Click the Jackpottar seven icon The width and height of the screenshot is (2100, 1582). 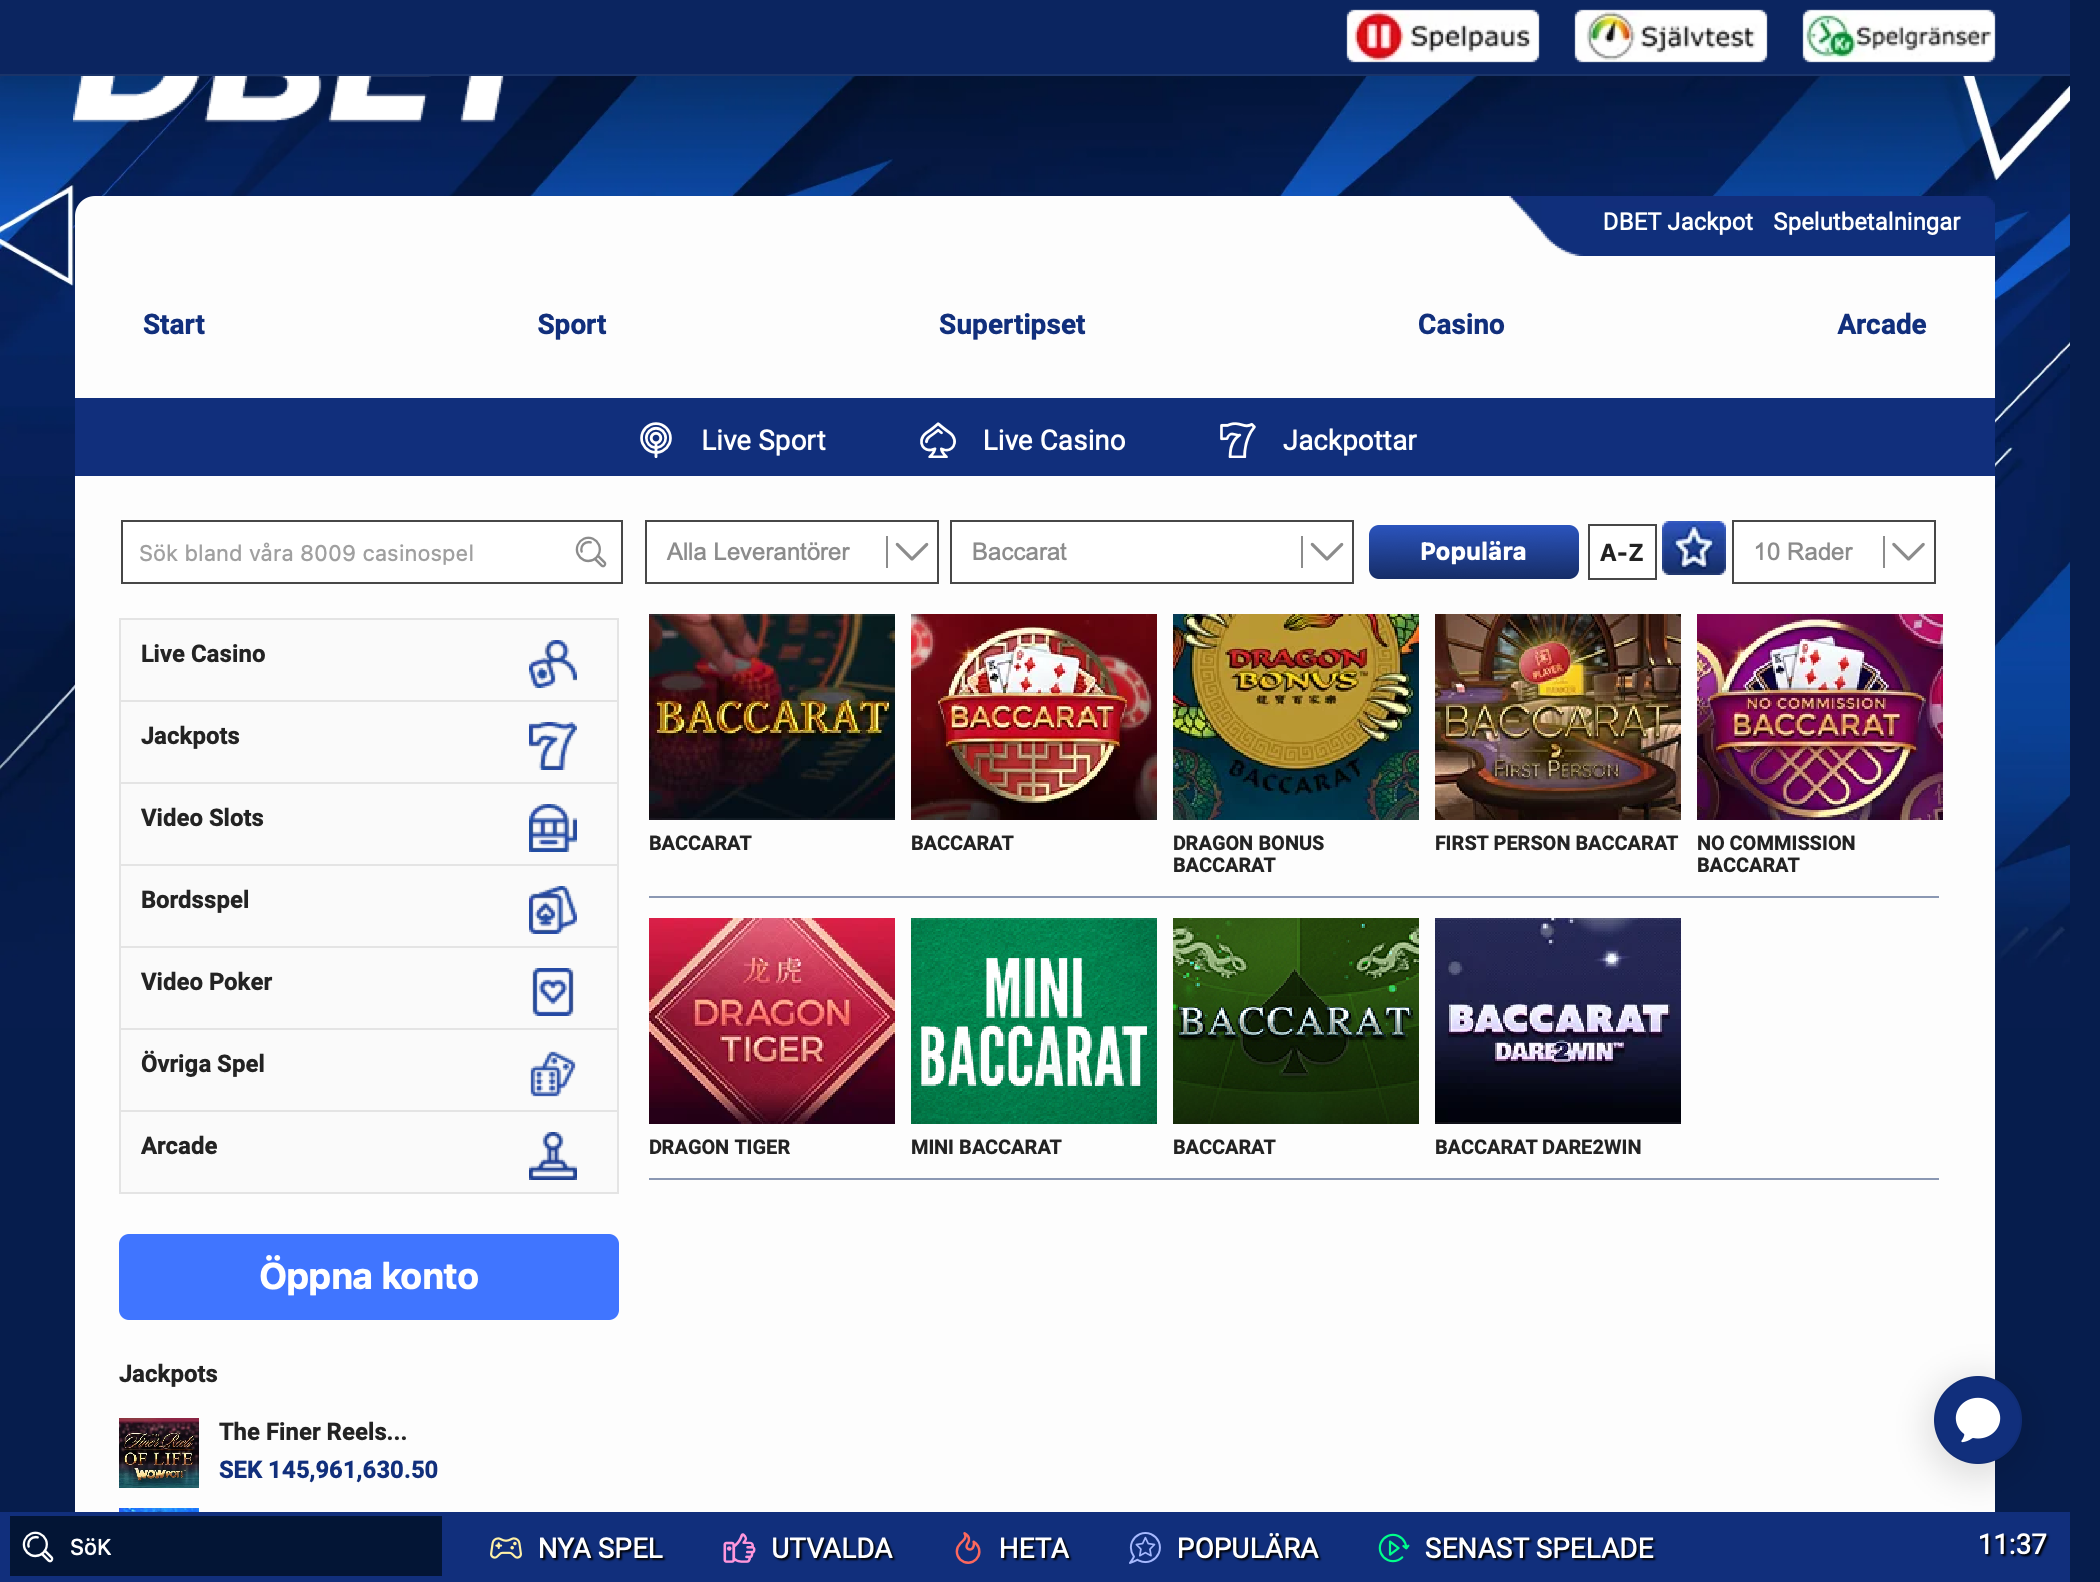[x=1237, y=440]
